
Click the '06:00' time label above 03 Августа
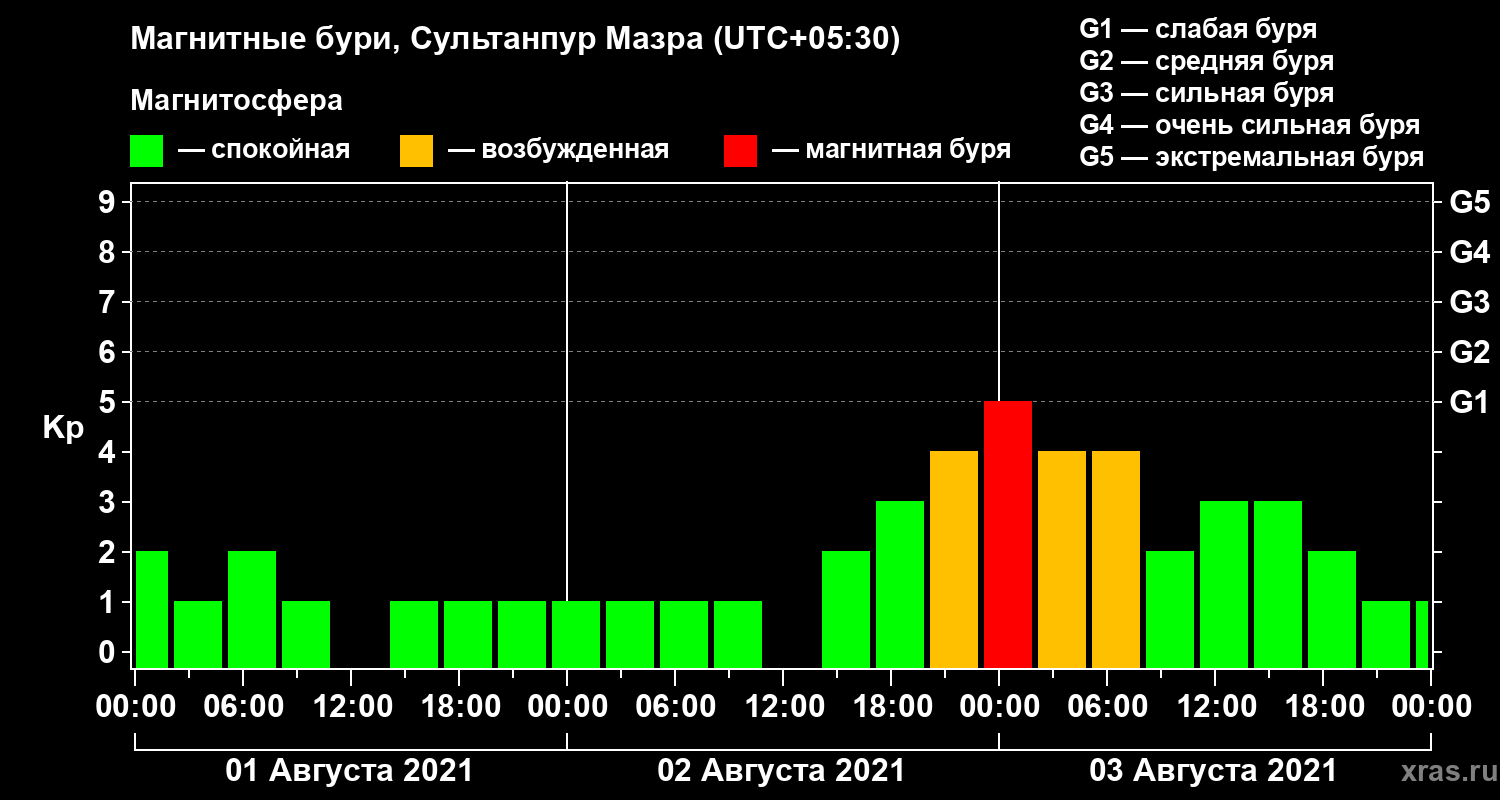point(1107,706)
